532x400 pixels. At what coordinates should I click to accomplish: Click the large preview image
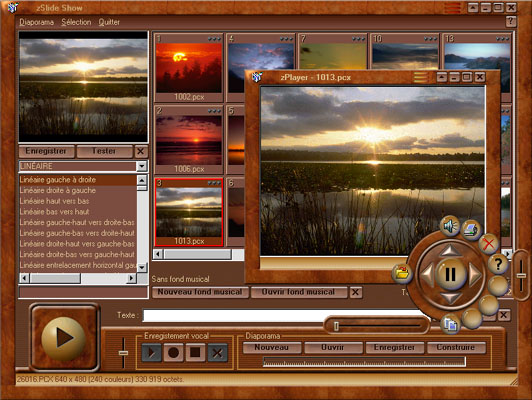click(x=83, y=87)
